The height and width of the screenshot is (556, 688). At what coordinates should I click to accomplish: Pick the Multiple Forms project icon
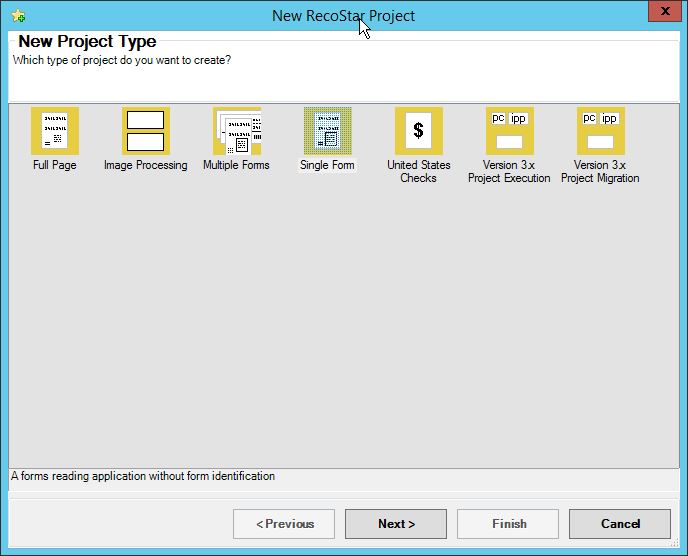237,131
